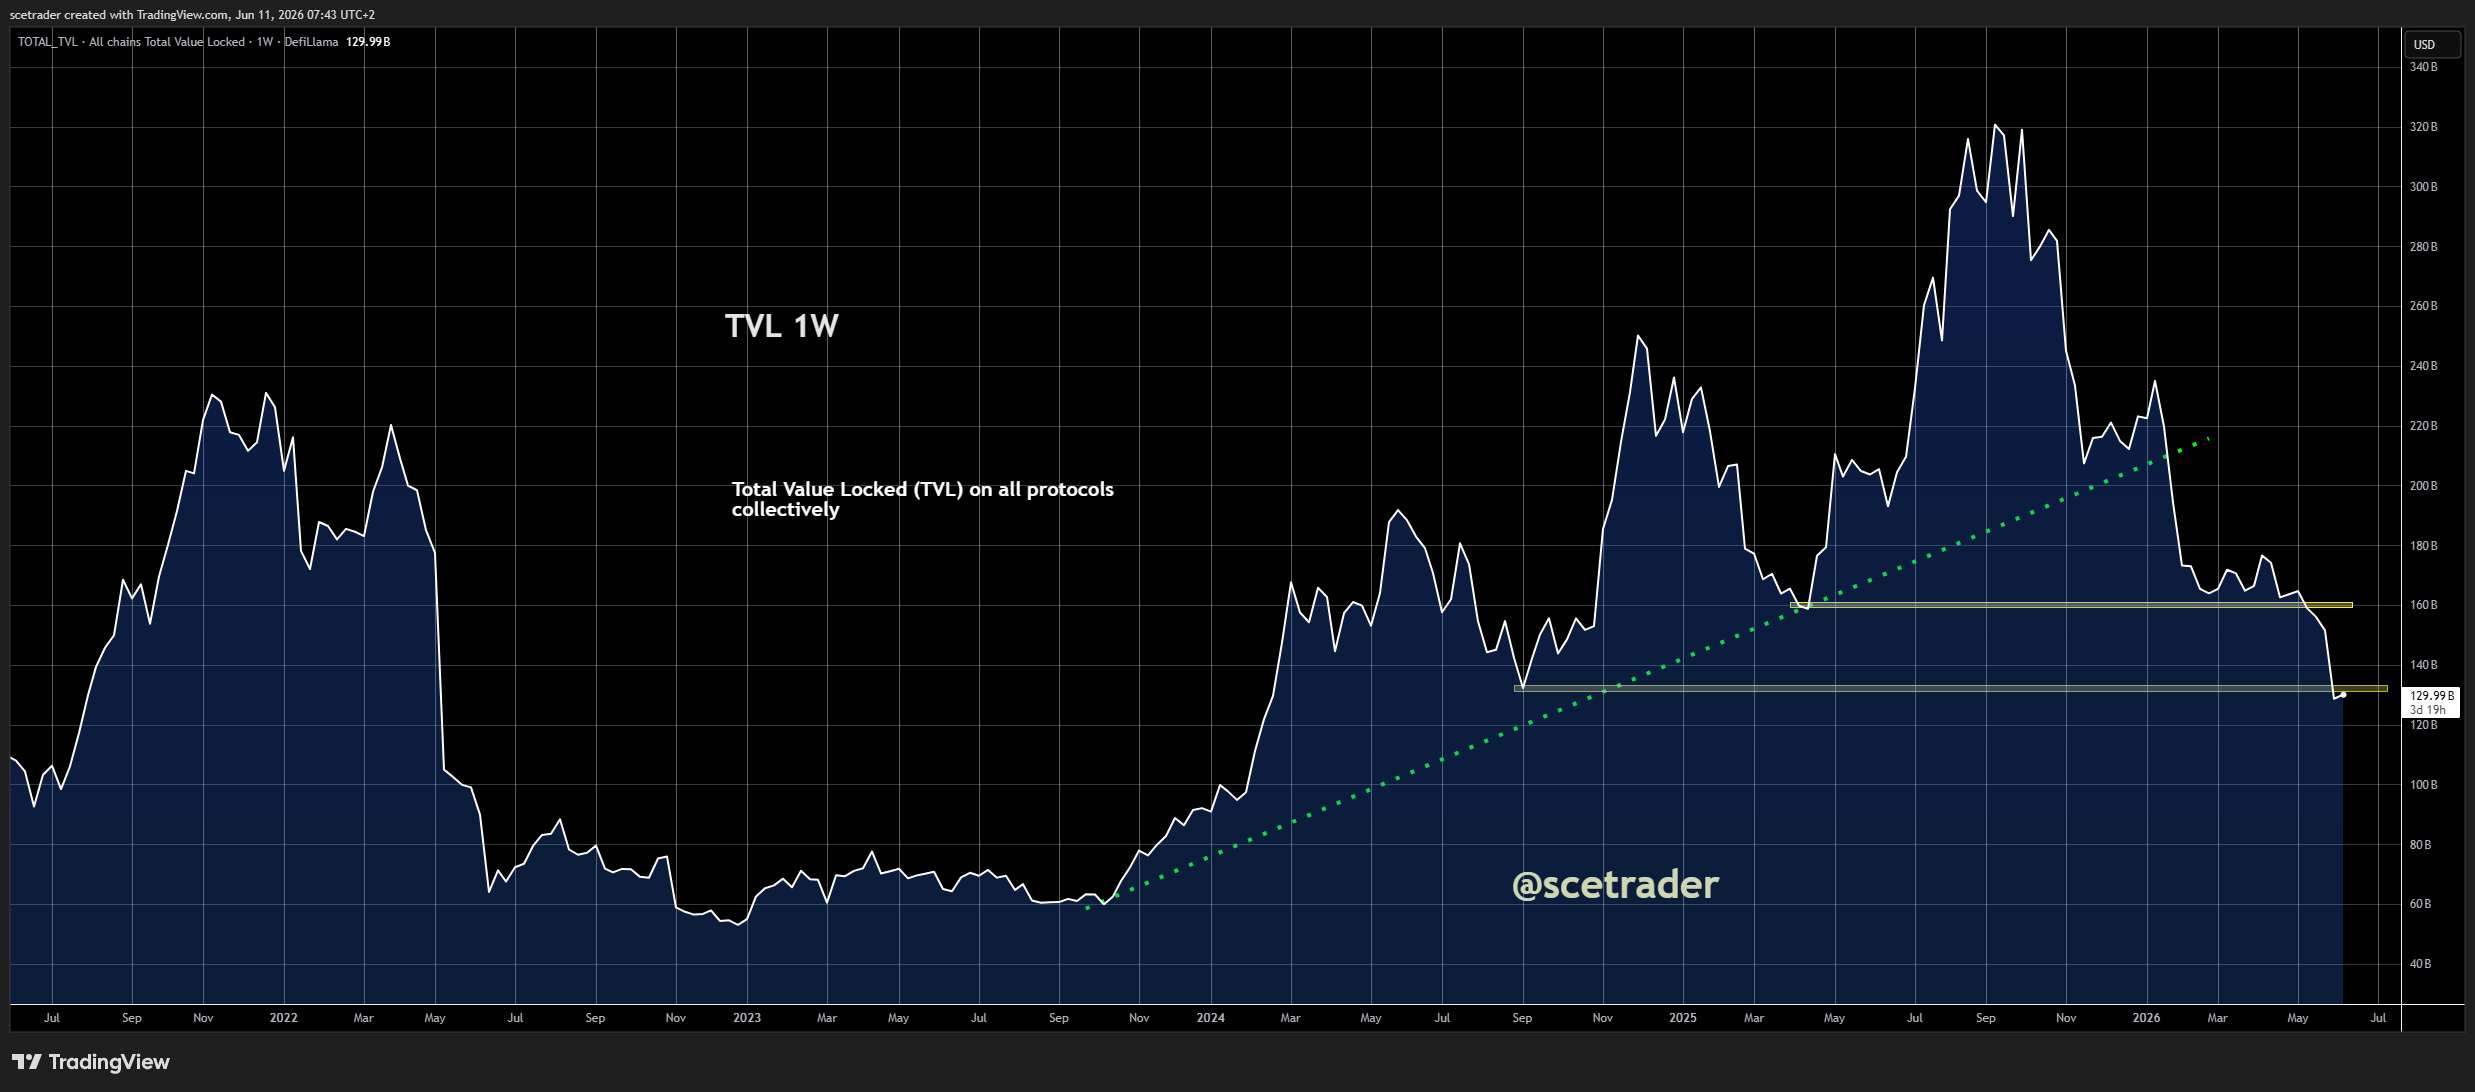Click the 260B price axis label
The width and height of the screenshot is (2475, 1092).
[2423, 306]
